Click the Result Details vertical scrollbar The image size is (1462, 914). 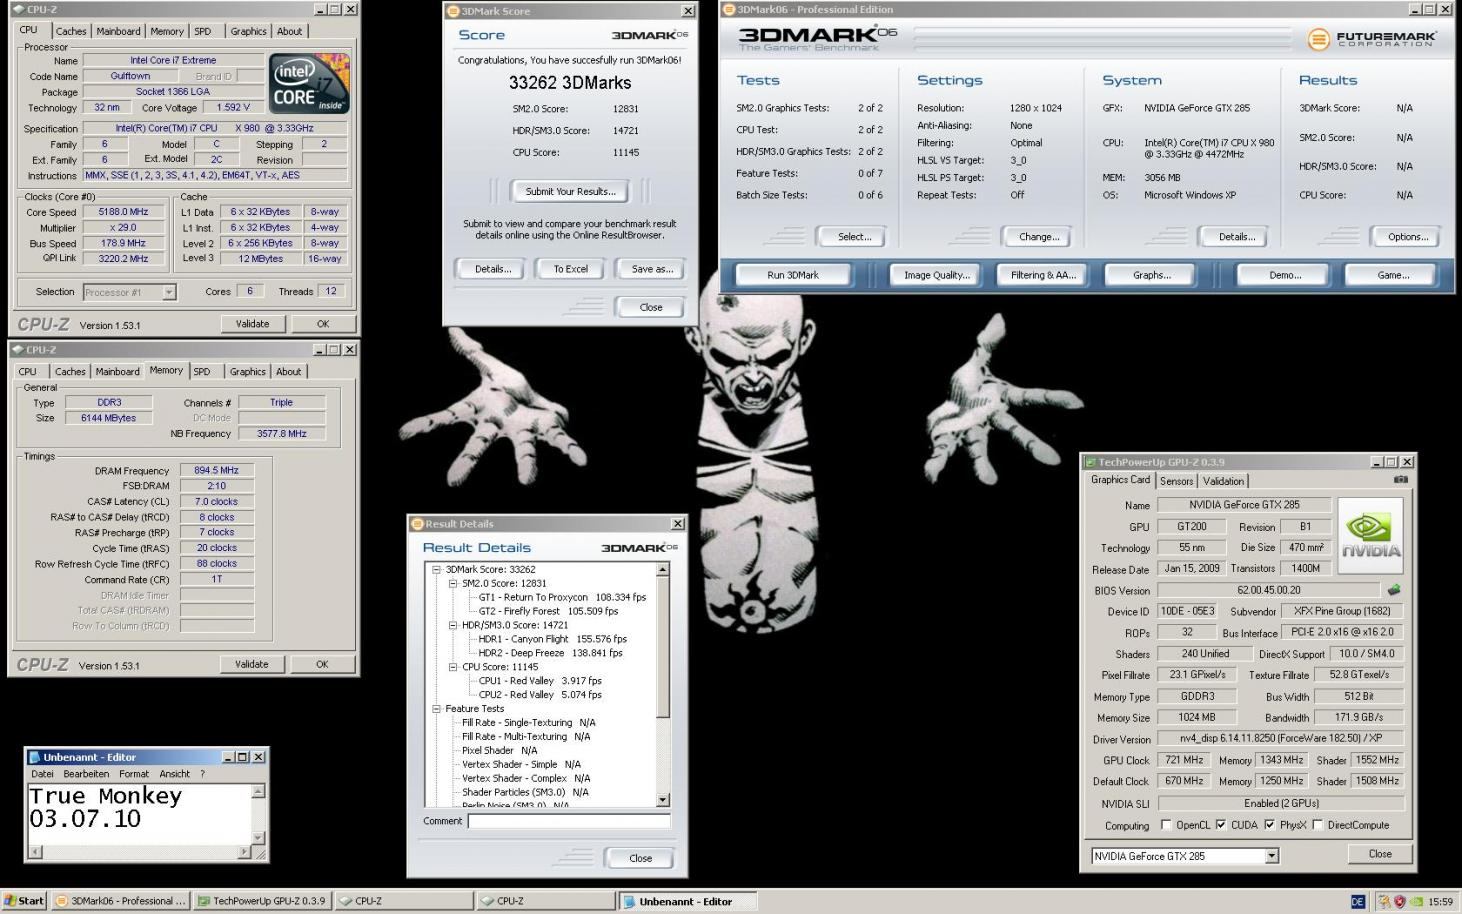pyautogui.click(x=662, y=685)
